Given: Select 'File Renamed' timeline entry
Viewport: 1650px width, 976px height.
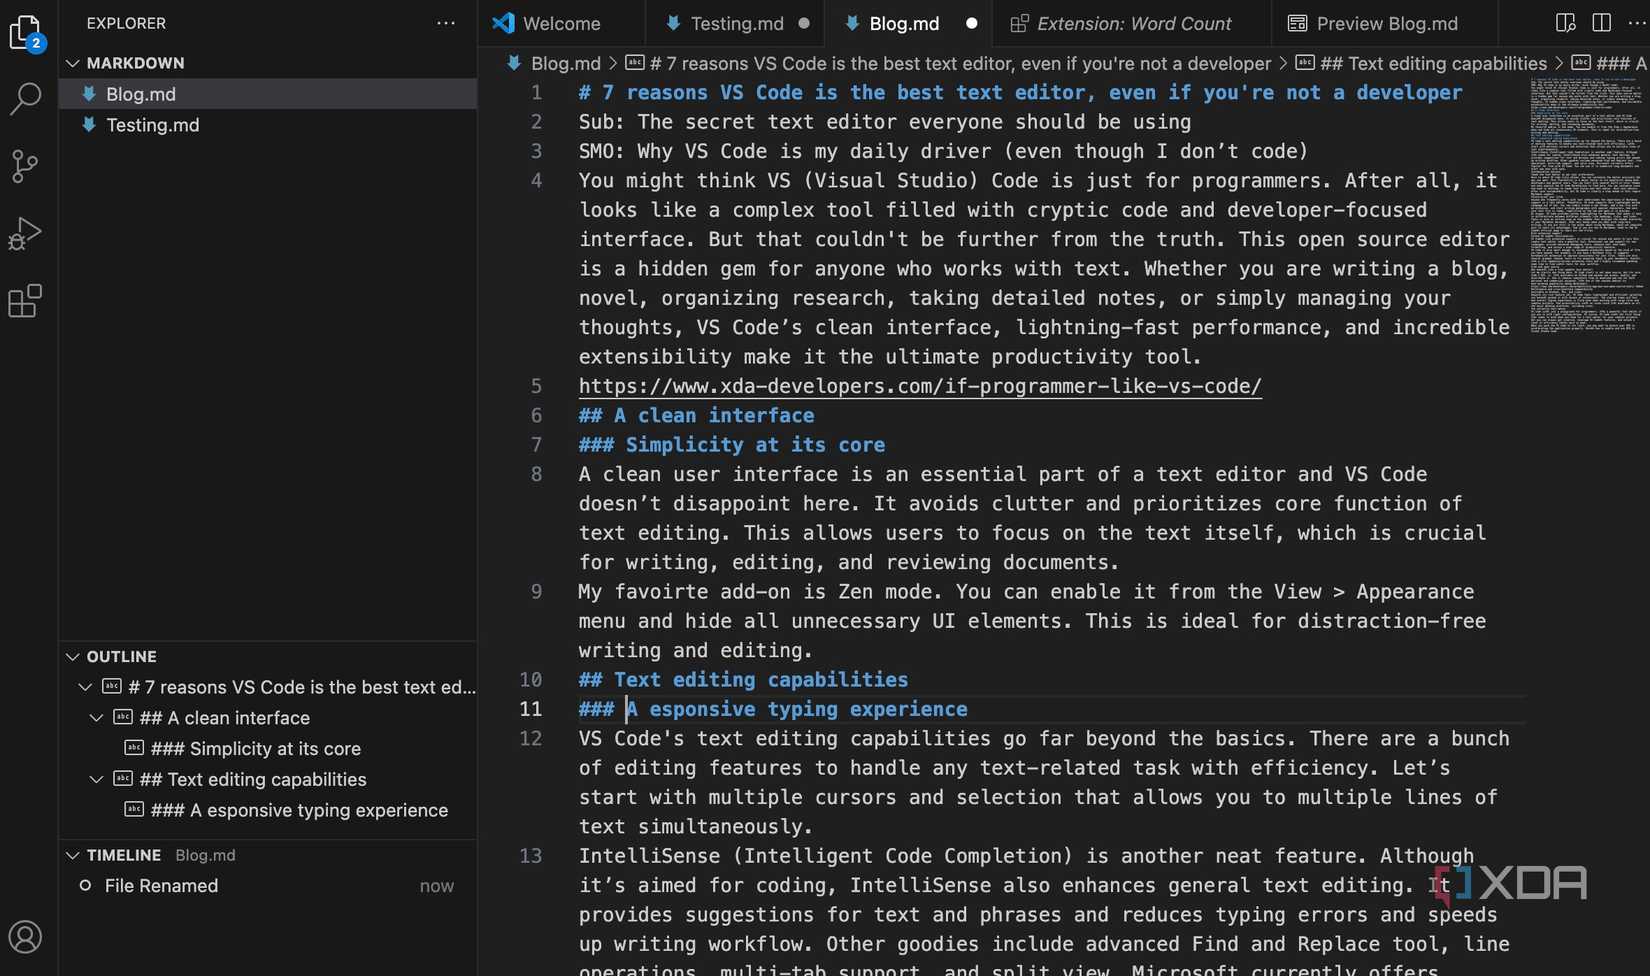Looking at the screenshot, I should pyautogui.click(x=161, y=886).
